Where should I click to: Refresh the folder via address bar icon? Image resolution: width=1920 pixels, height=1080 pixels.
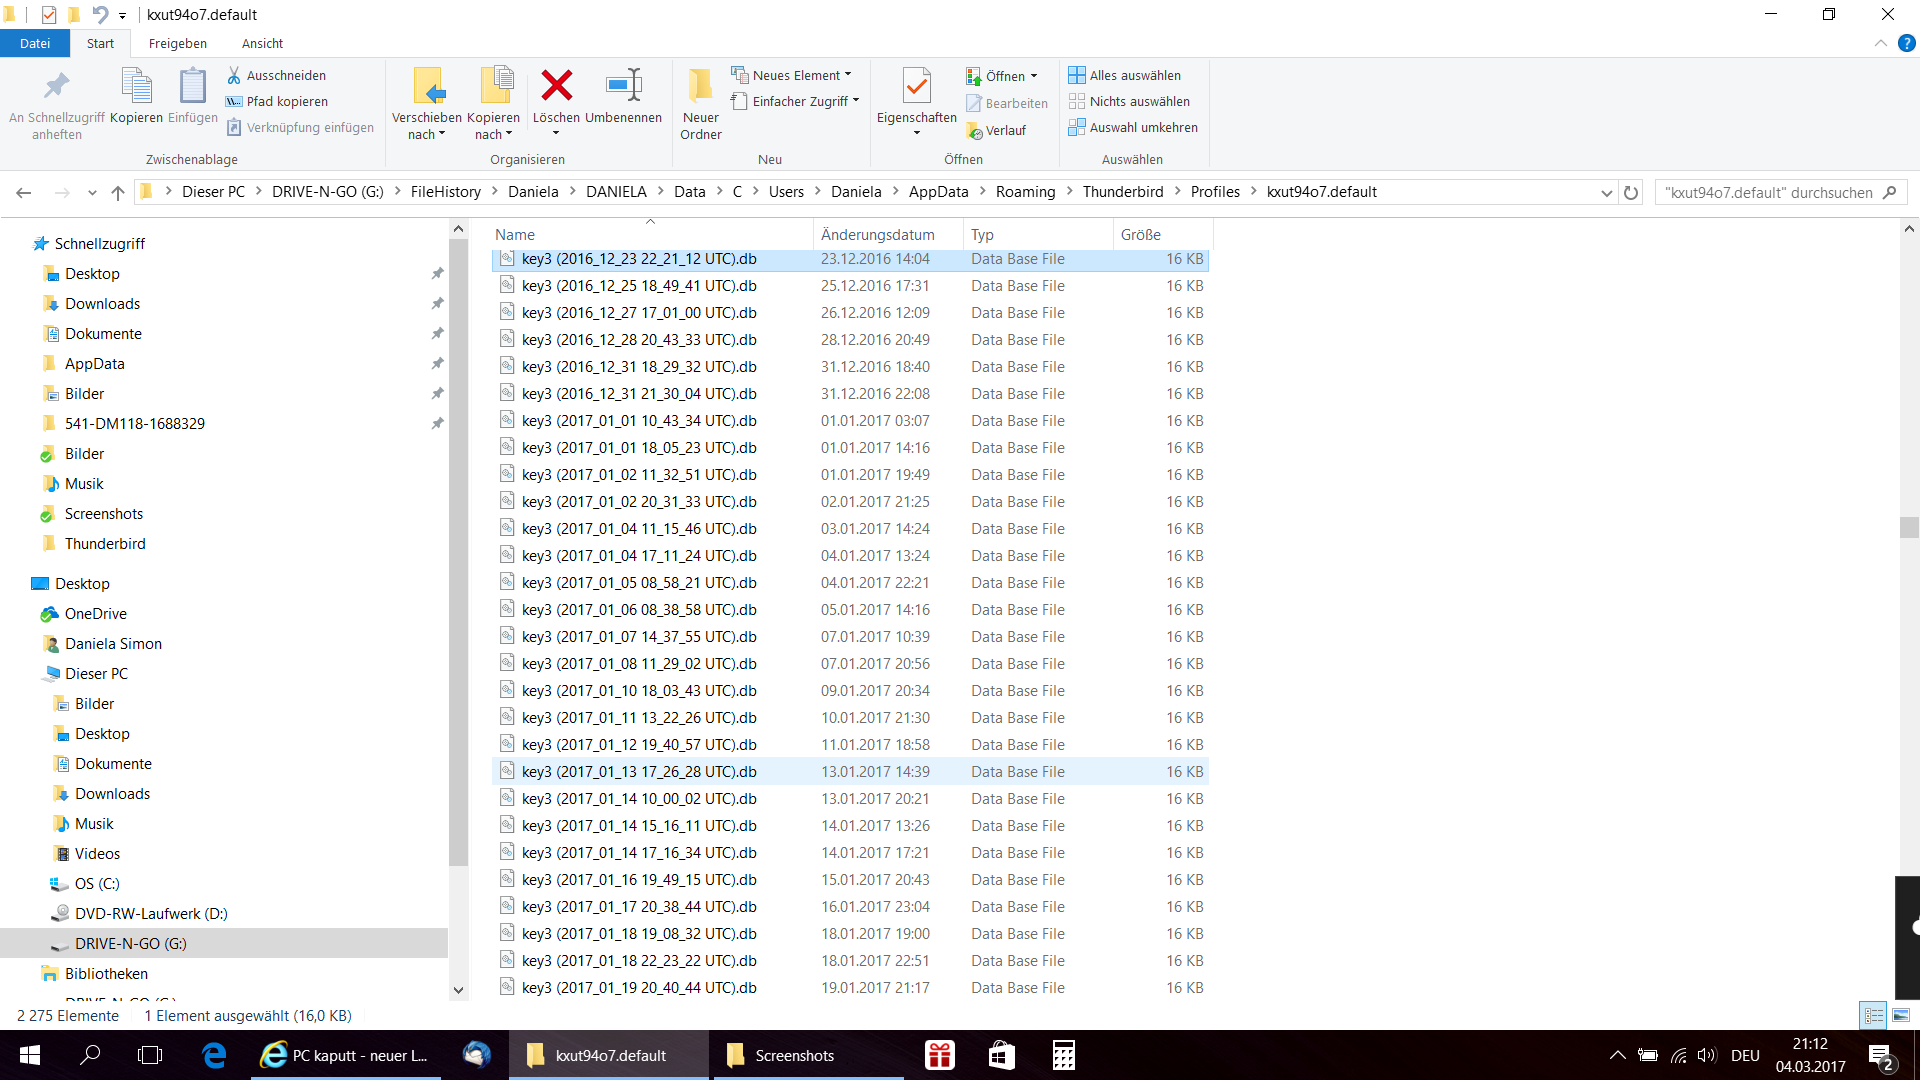(x=1631, y=192)
